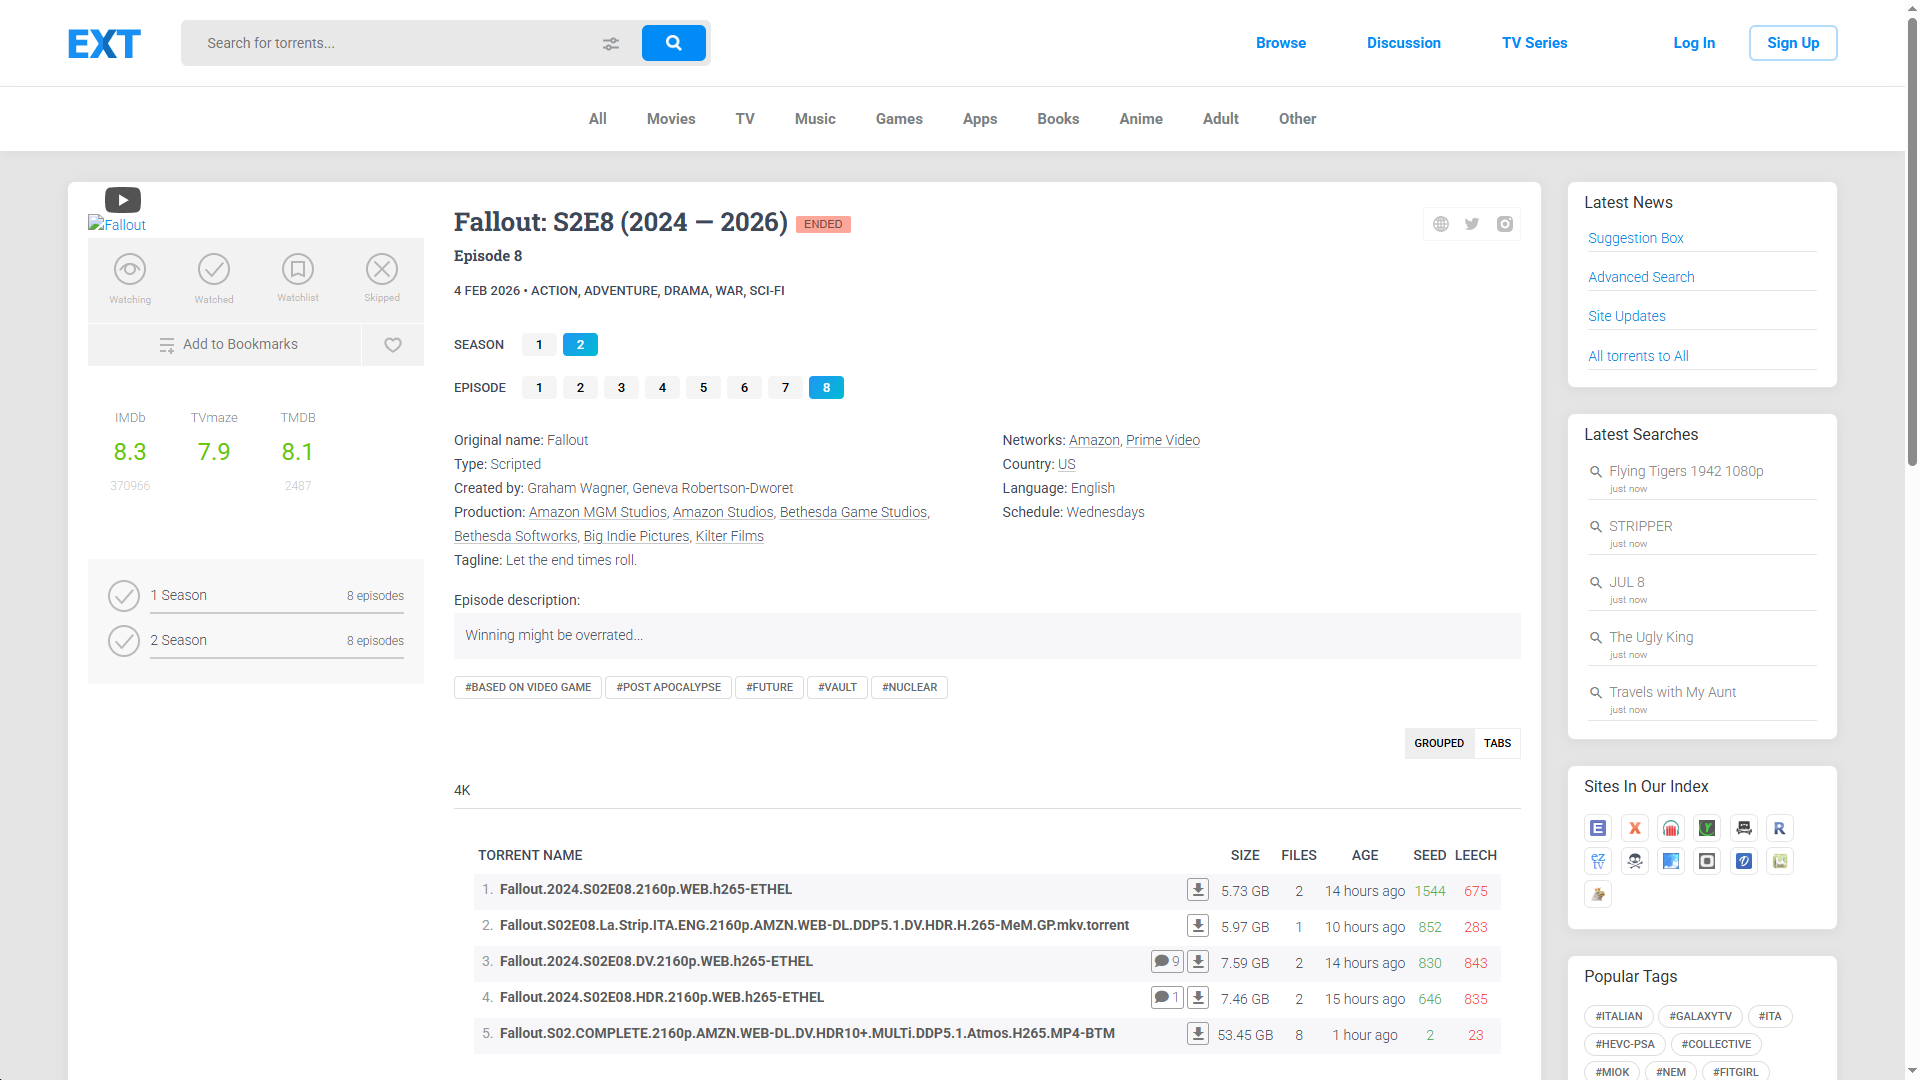
Task: Click the globe website icon
Action: (x=1441, y=224)
